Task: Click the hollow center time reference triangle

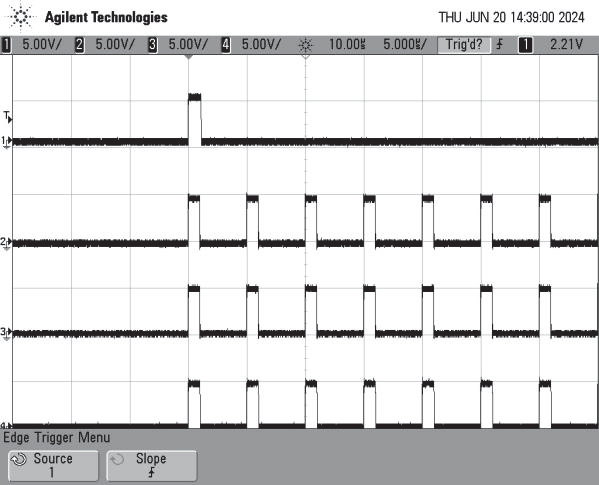Action: tap(305, 57)
